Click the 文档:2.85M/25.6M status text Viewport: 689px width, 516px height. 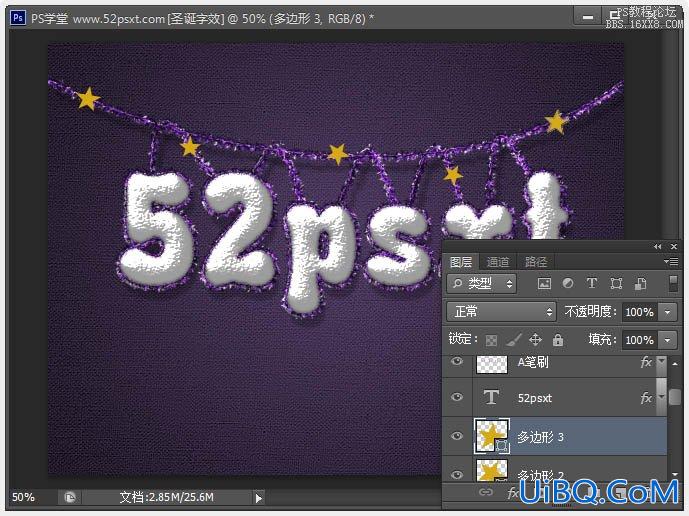coord(167,497)
